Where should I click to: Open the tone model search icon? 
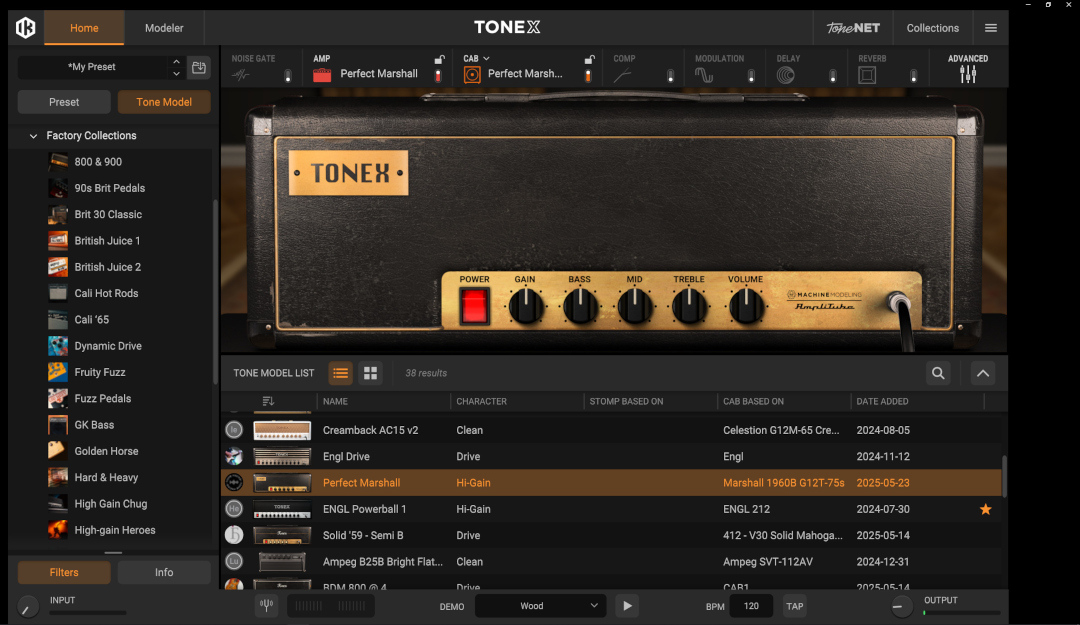(x=938, y=373)
